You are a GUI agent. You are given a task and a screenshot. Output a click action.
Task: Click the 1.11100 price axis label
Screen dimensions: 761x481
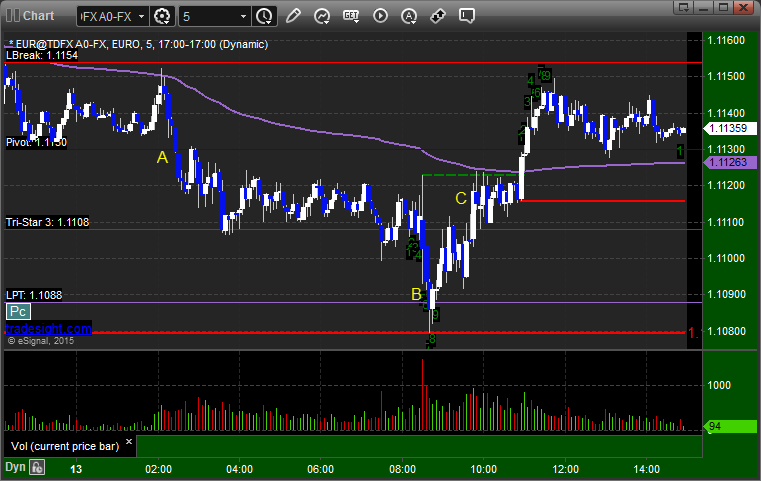(x=726, y=222)
